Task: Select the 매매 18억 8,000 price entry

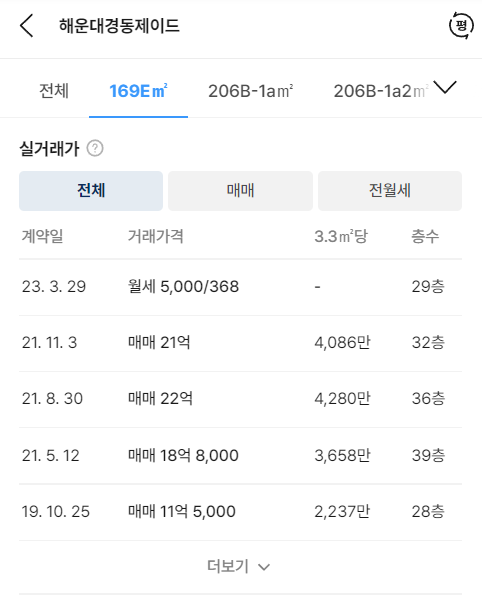Action: coord(183,455)
